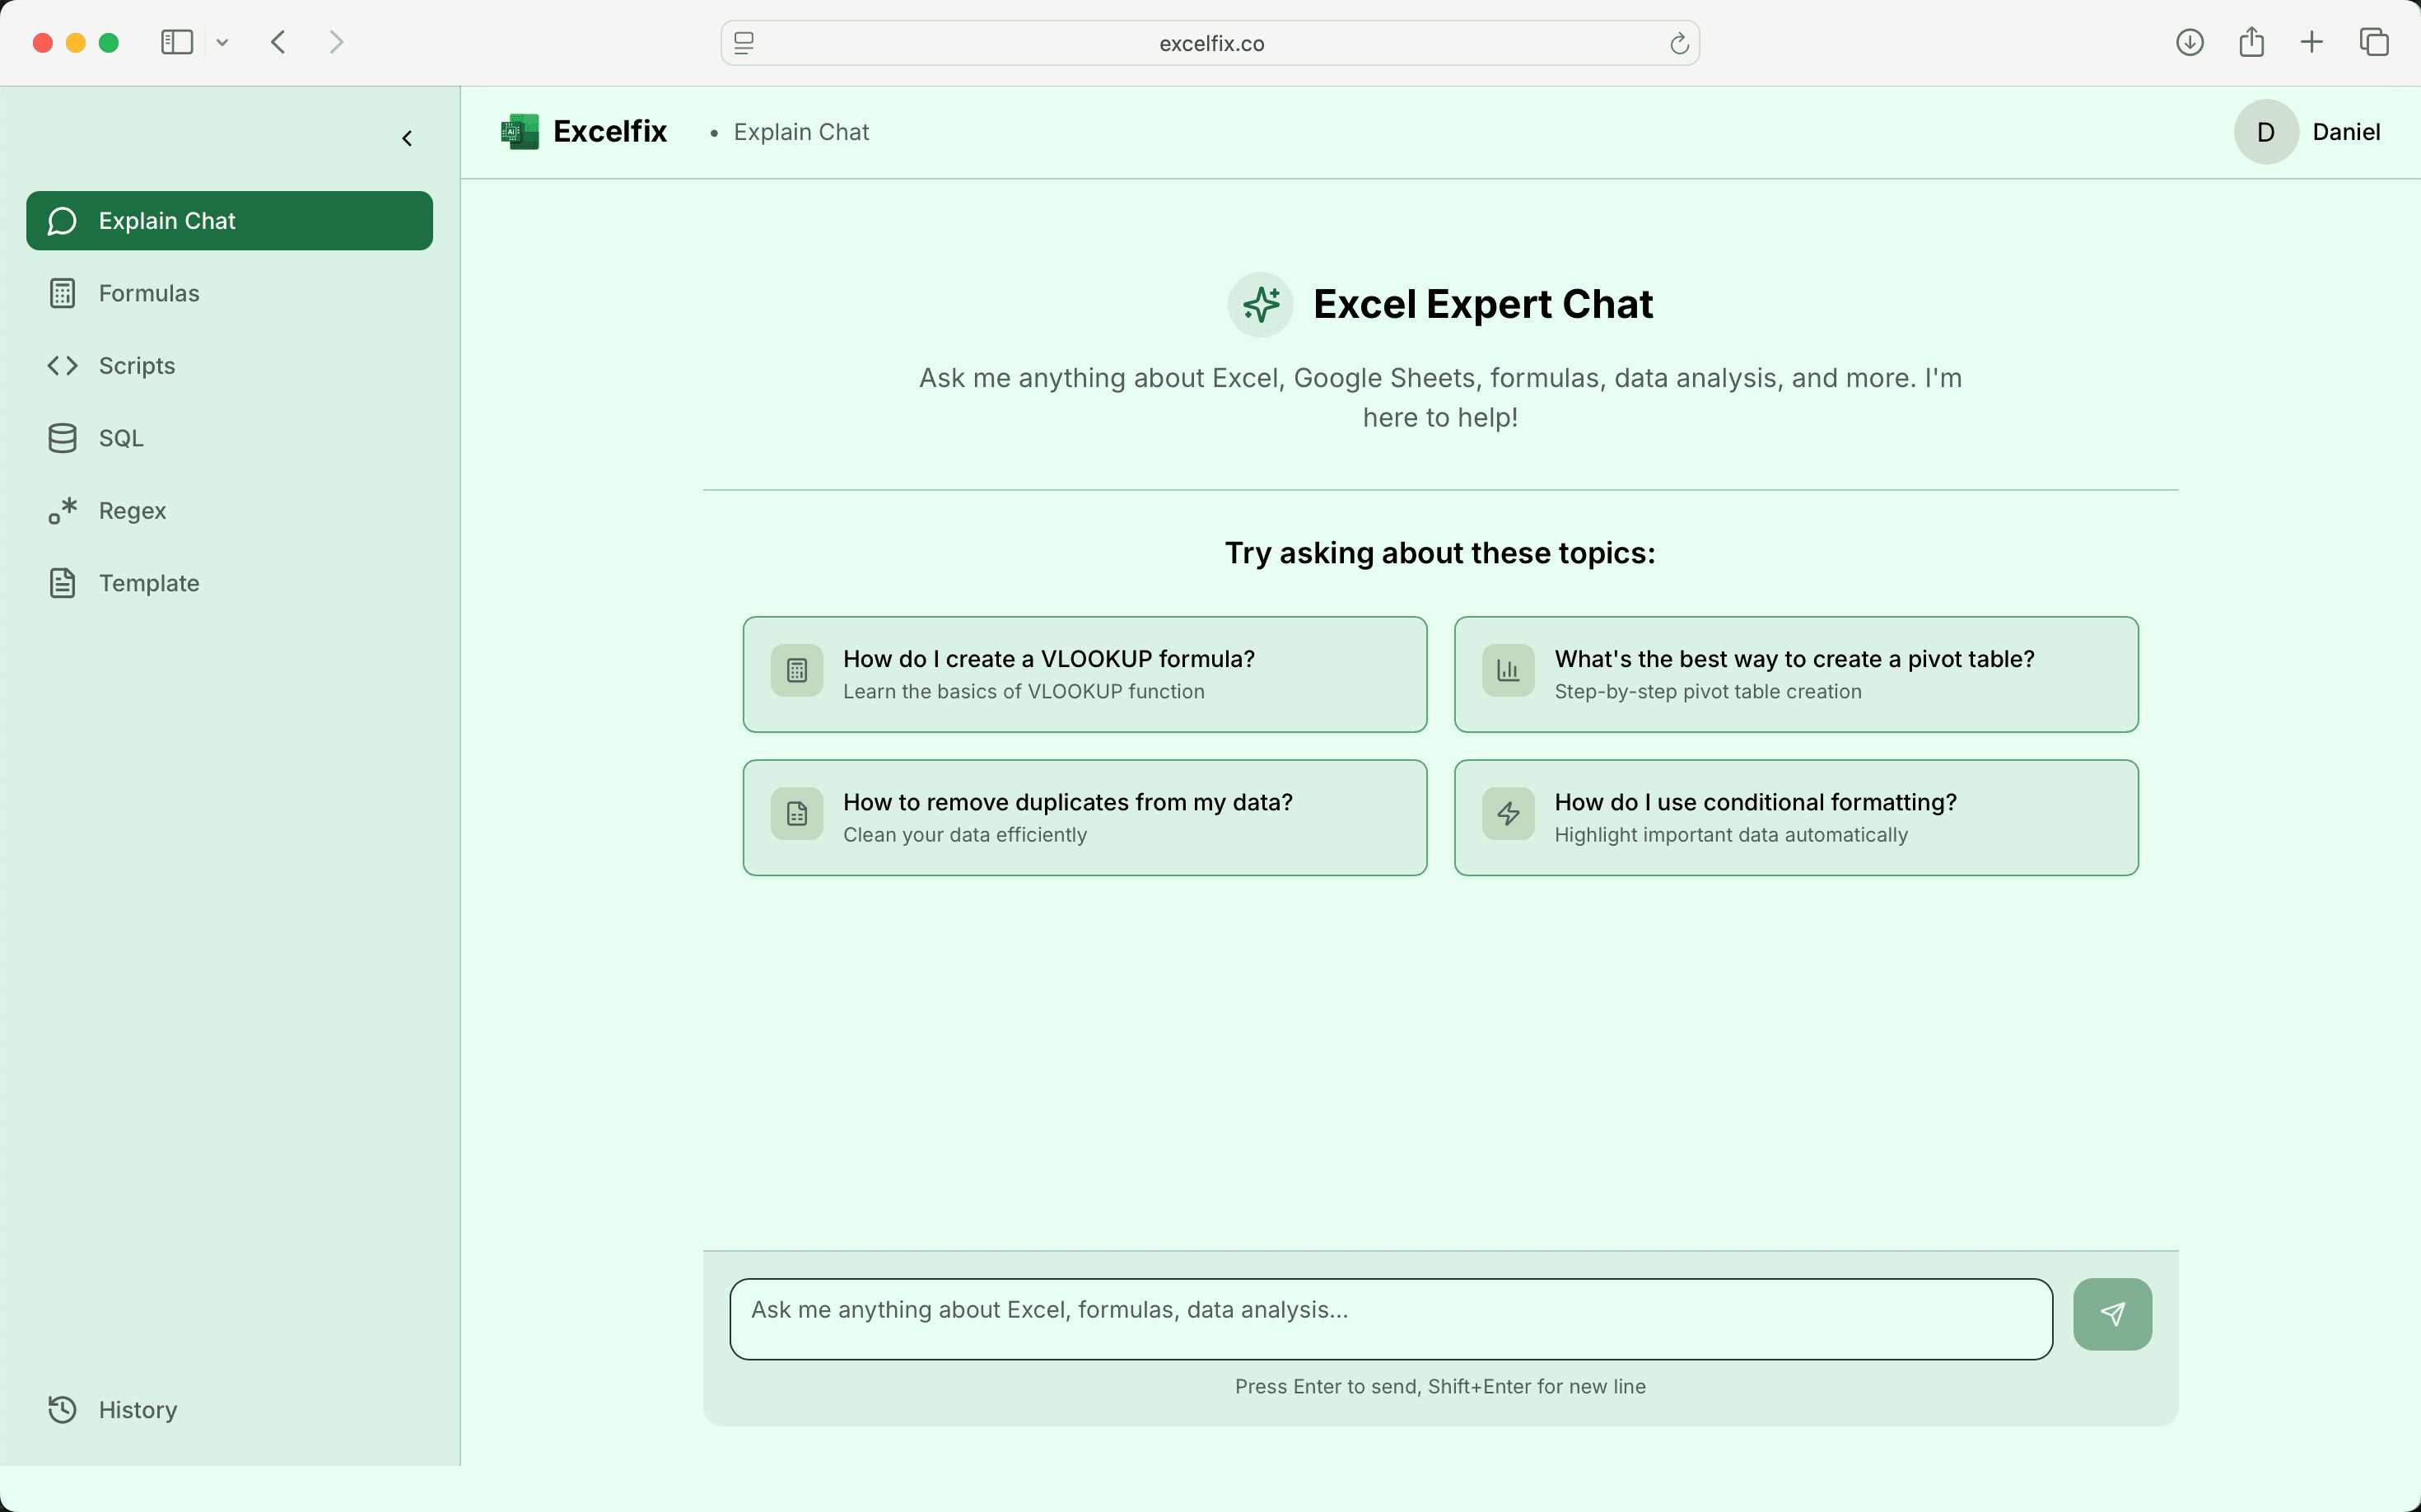Open Safari downloads

point(2189,42)
